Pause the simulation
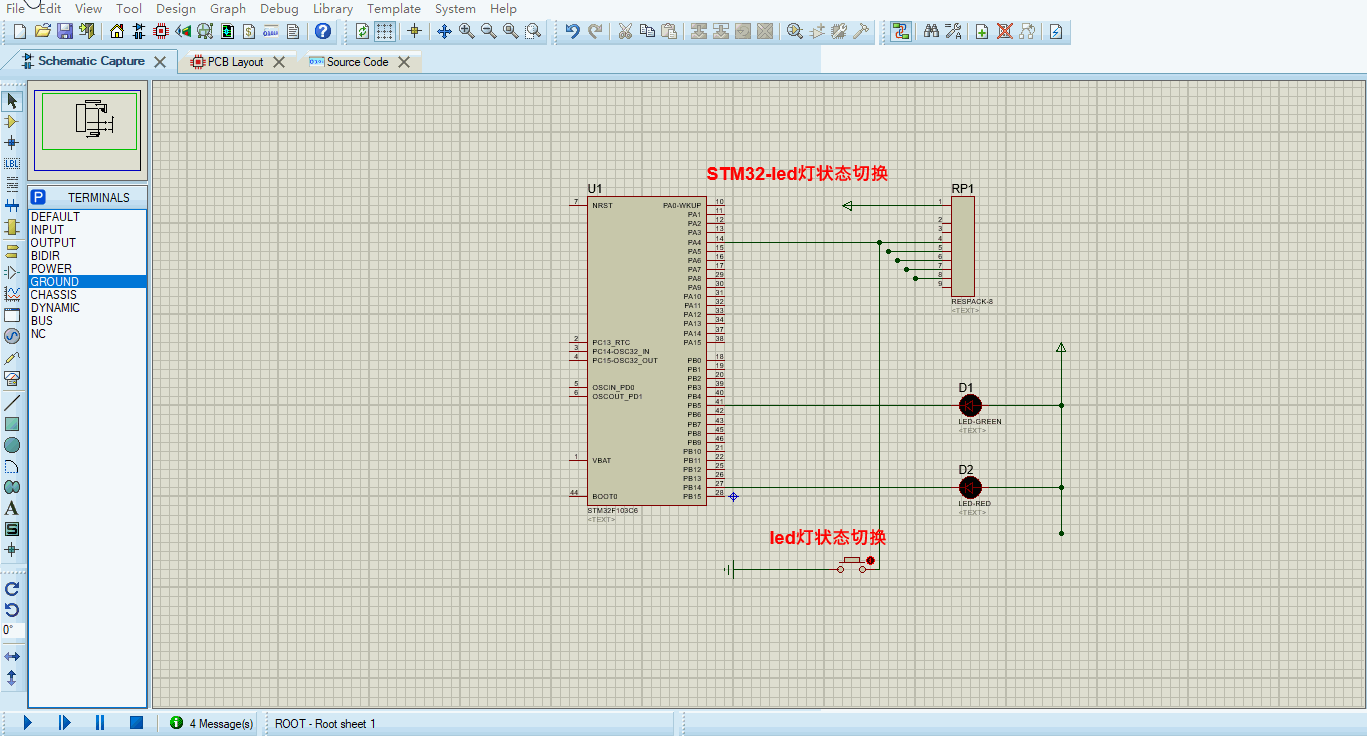Image resolution: width=1367 pixels, height=736 pixels. pyautogui.click(x=100, y=723)
